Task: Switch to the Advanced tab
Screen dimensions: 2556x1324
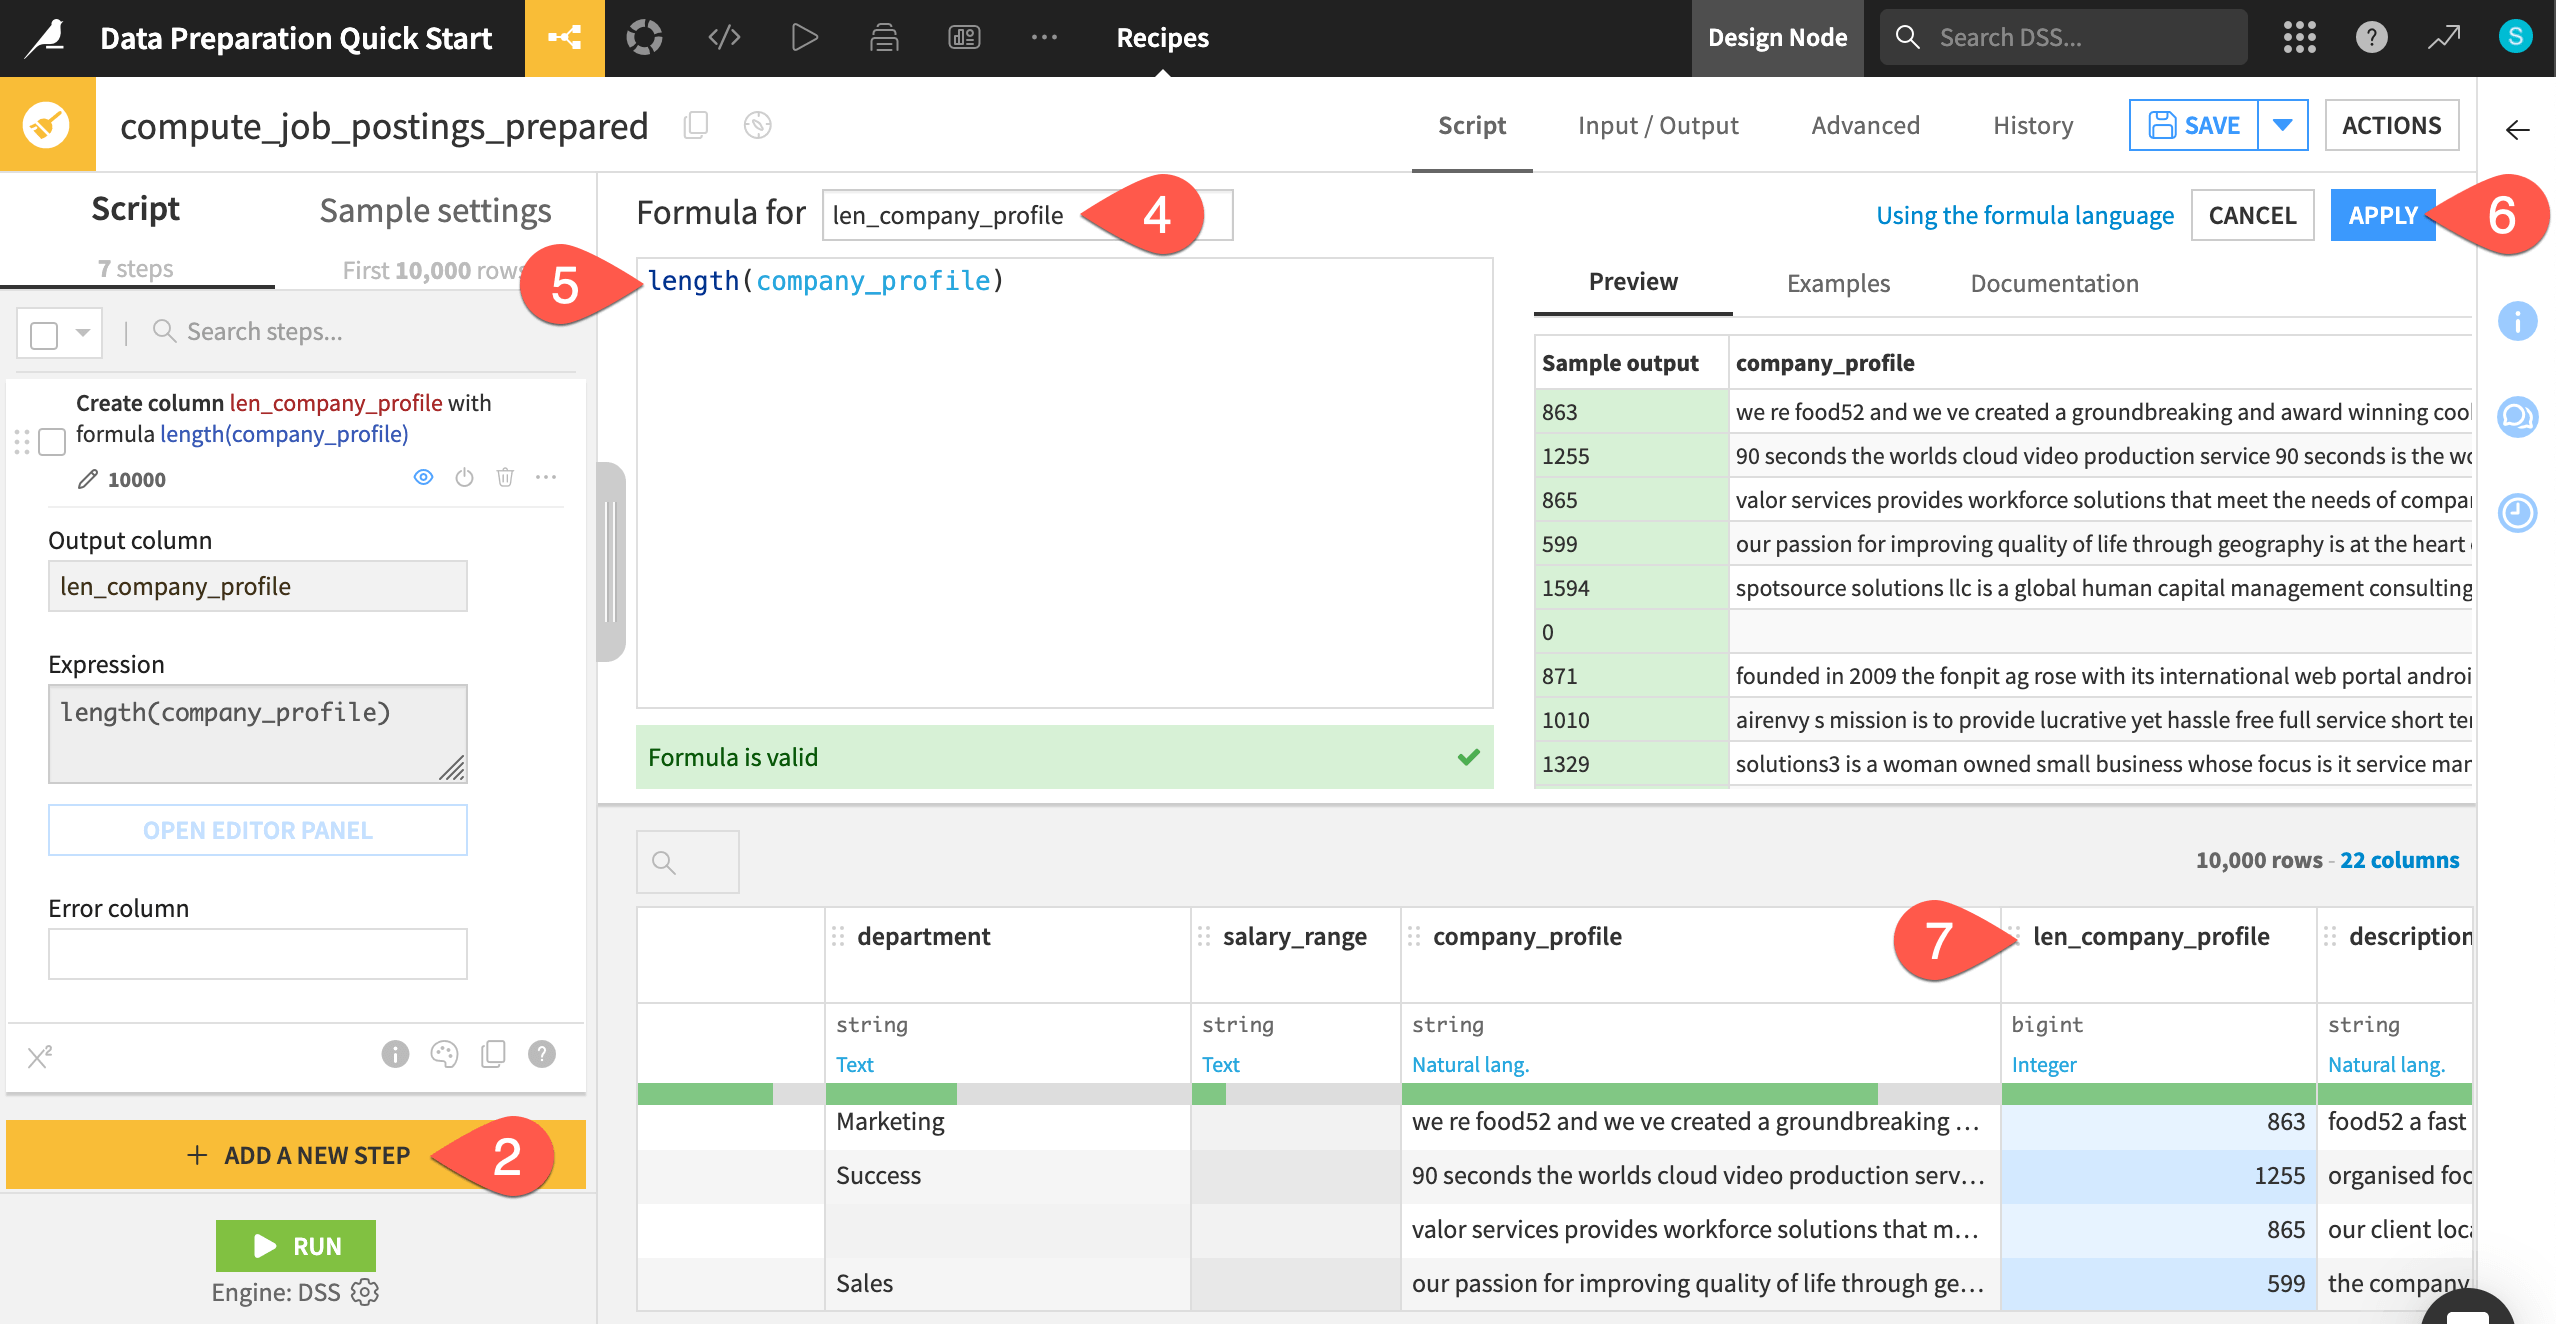Action: coord(1865,126)
